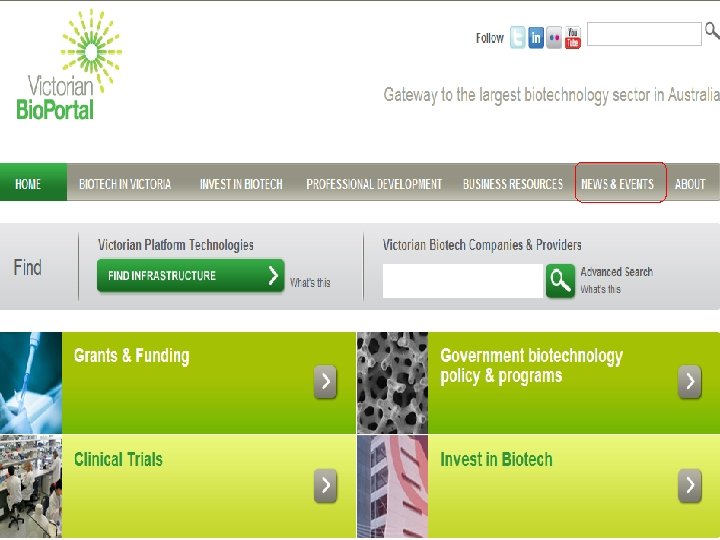Open the Flickr follow icon
Viewport: 720px width, 540px height.
[x=554, y=38]
